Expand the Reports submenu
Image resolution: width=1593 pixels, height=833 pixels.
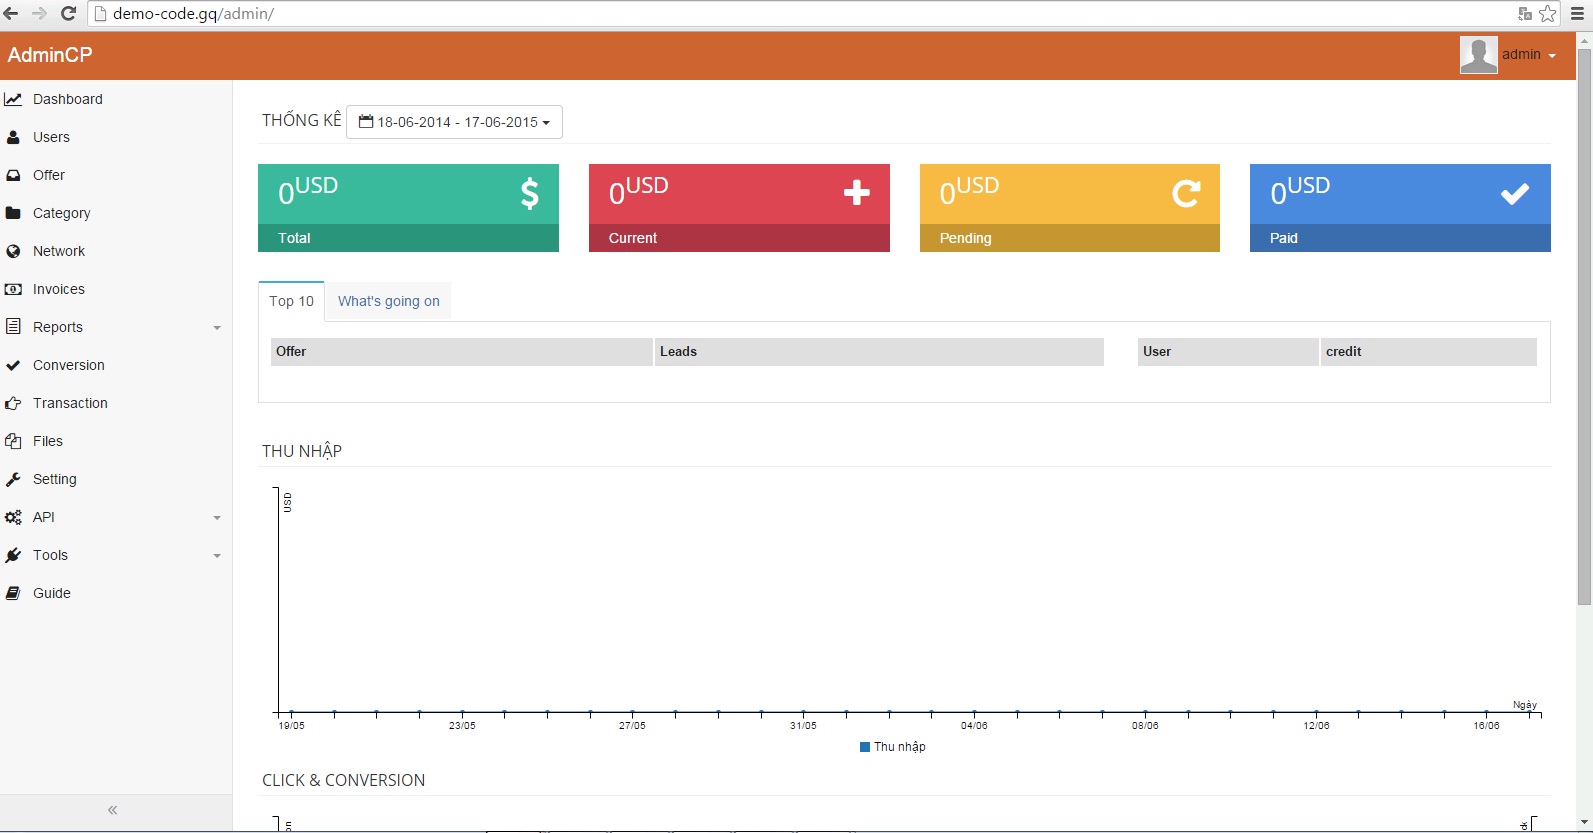coord(217,328)
